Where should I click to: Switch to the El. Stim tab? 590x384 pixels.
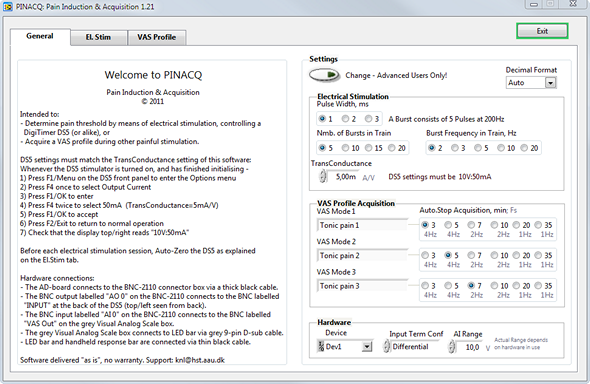[98, 37]
